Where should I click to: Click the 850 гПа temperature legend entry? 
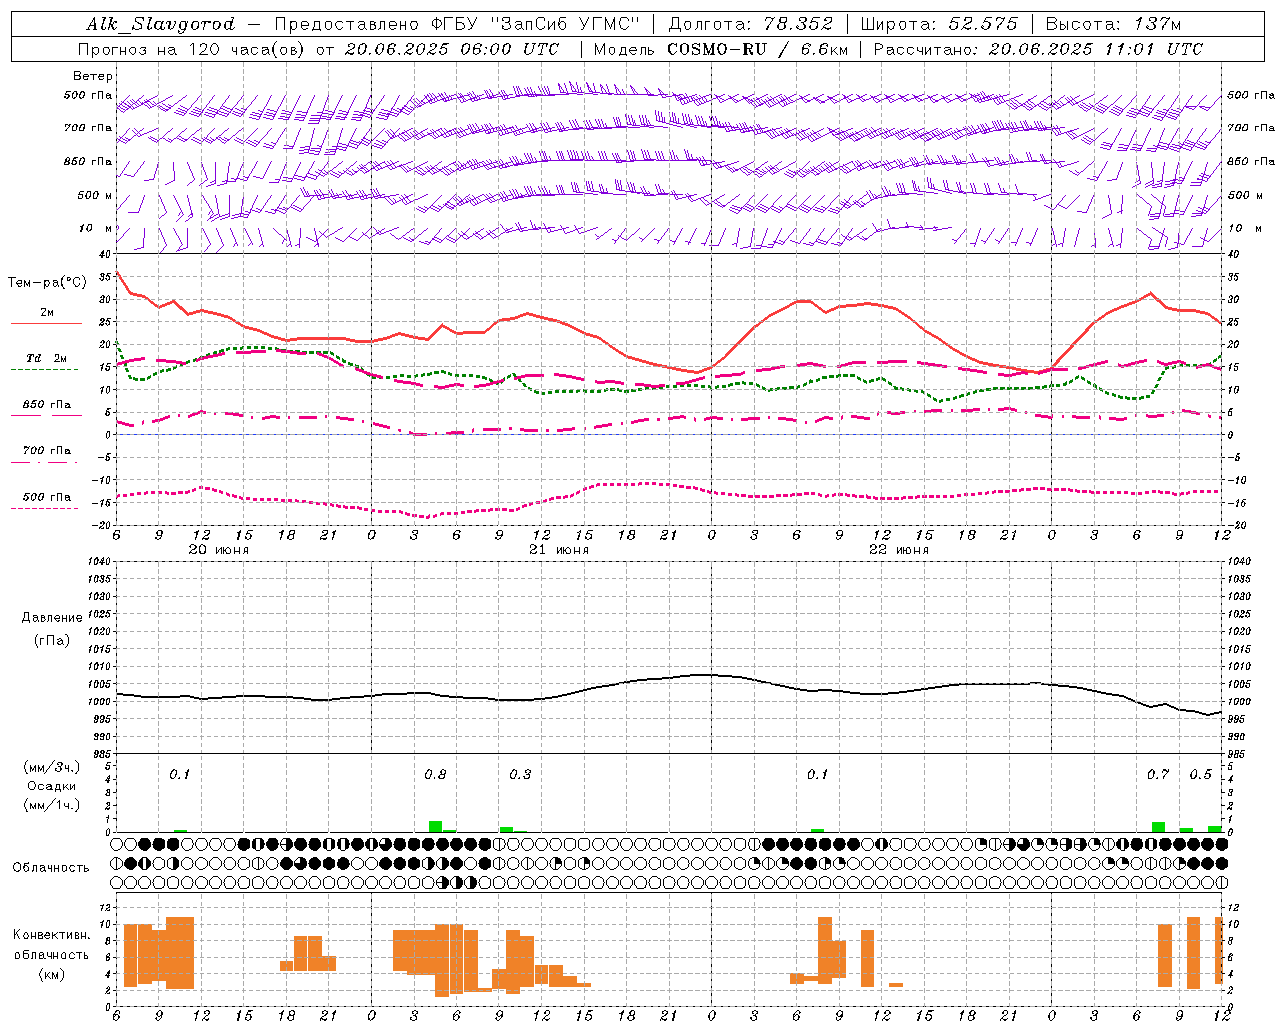pyautogui.click(x=47, y=405)
